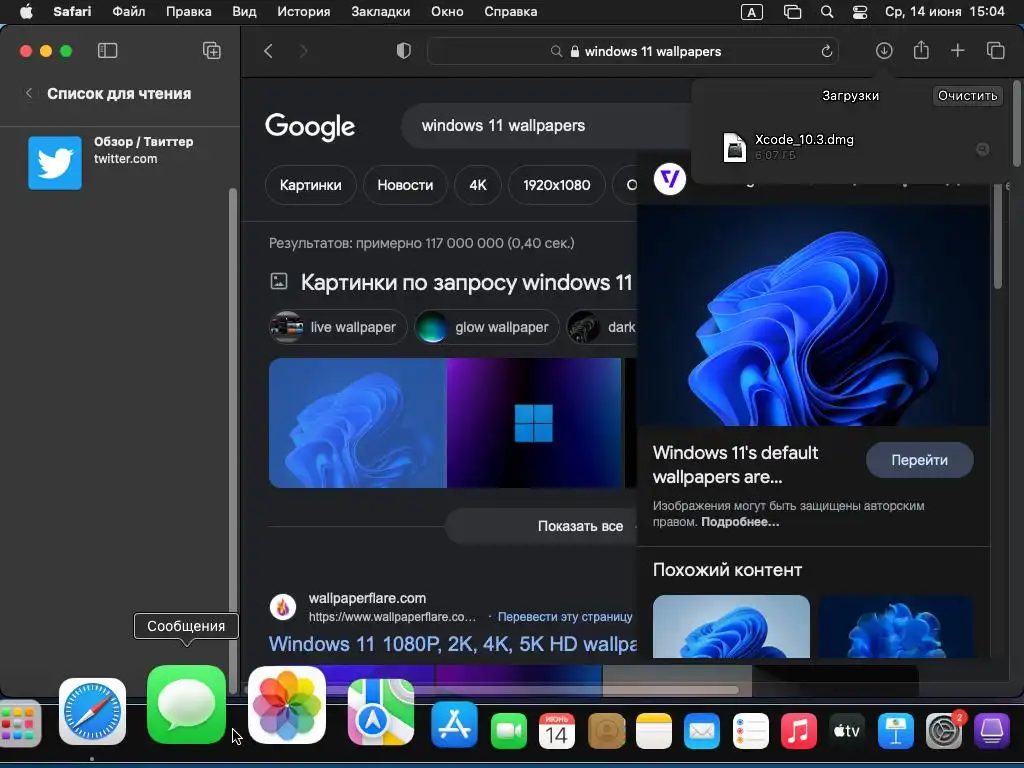Screen dimensions: 1024x768
Task: Launch FaceTime from the Dock
Action: 509,731
